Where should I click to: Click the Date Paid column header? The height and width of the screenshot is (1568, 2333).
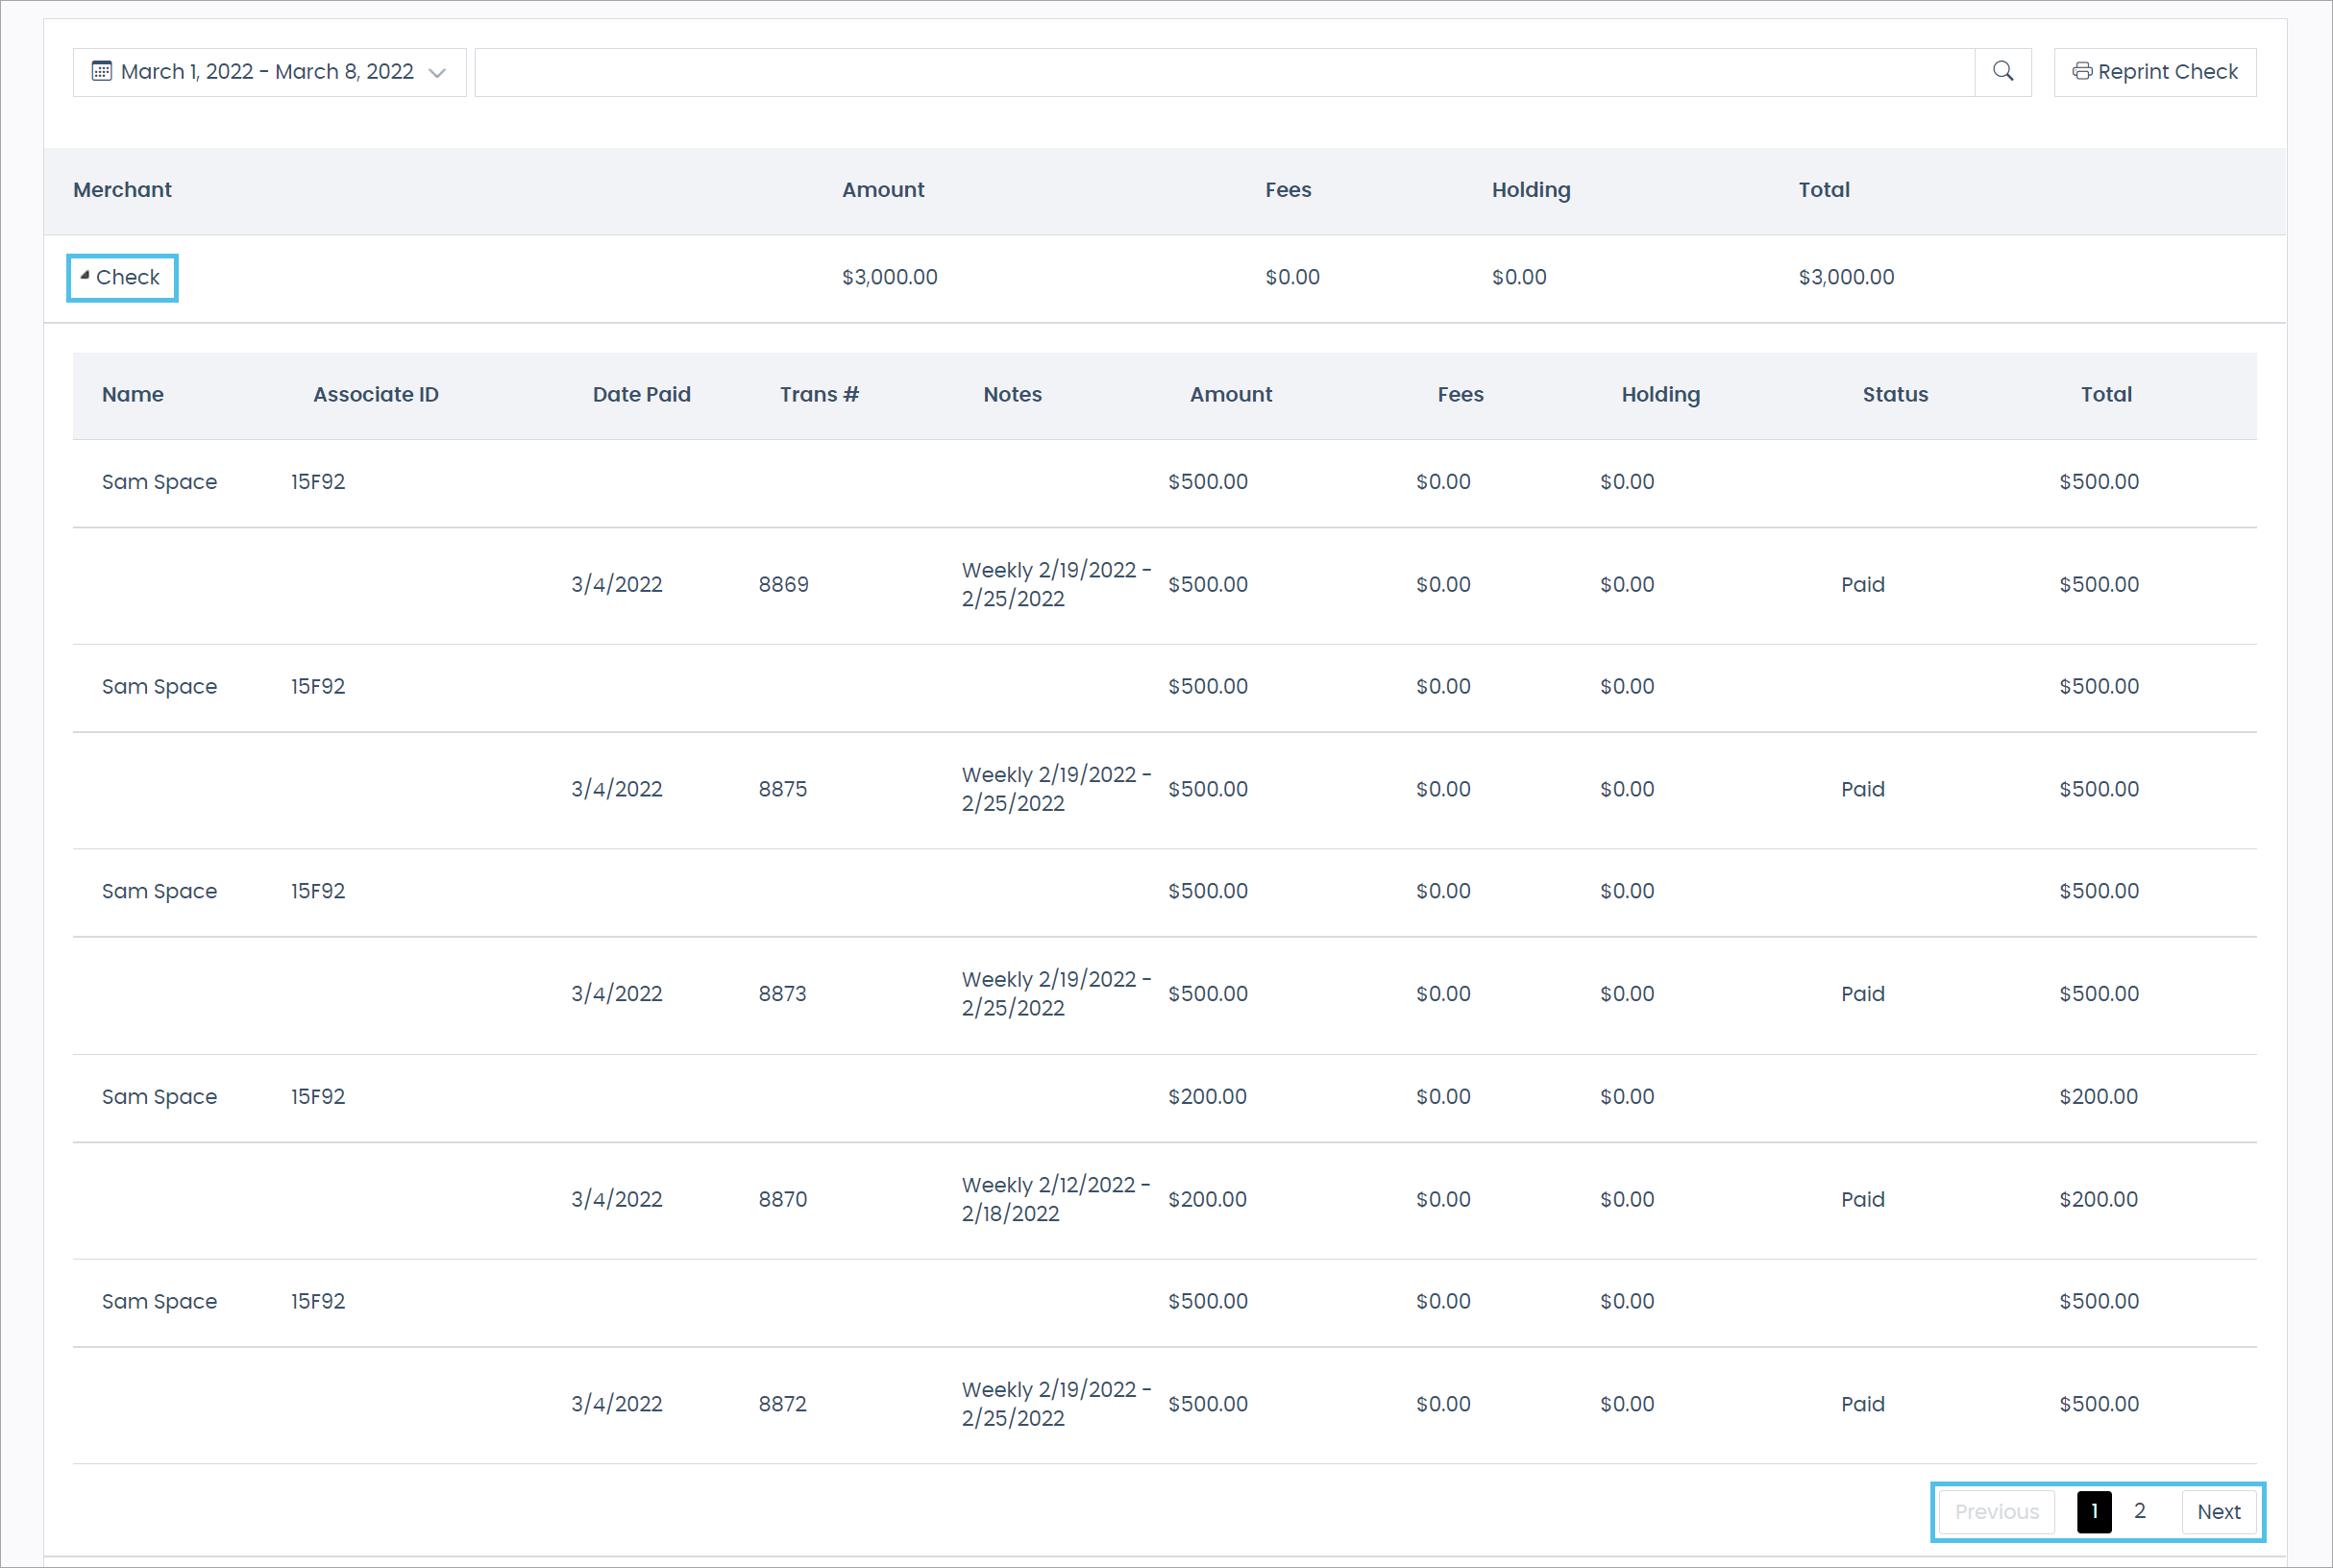(x=641, y=394)
